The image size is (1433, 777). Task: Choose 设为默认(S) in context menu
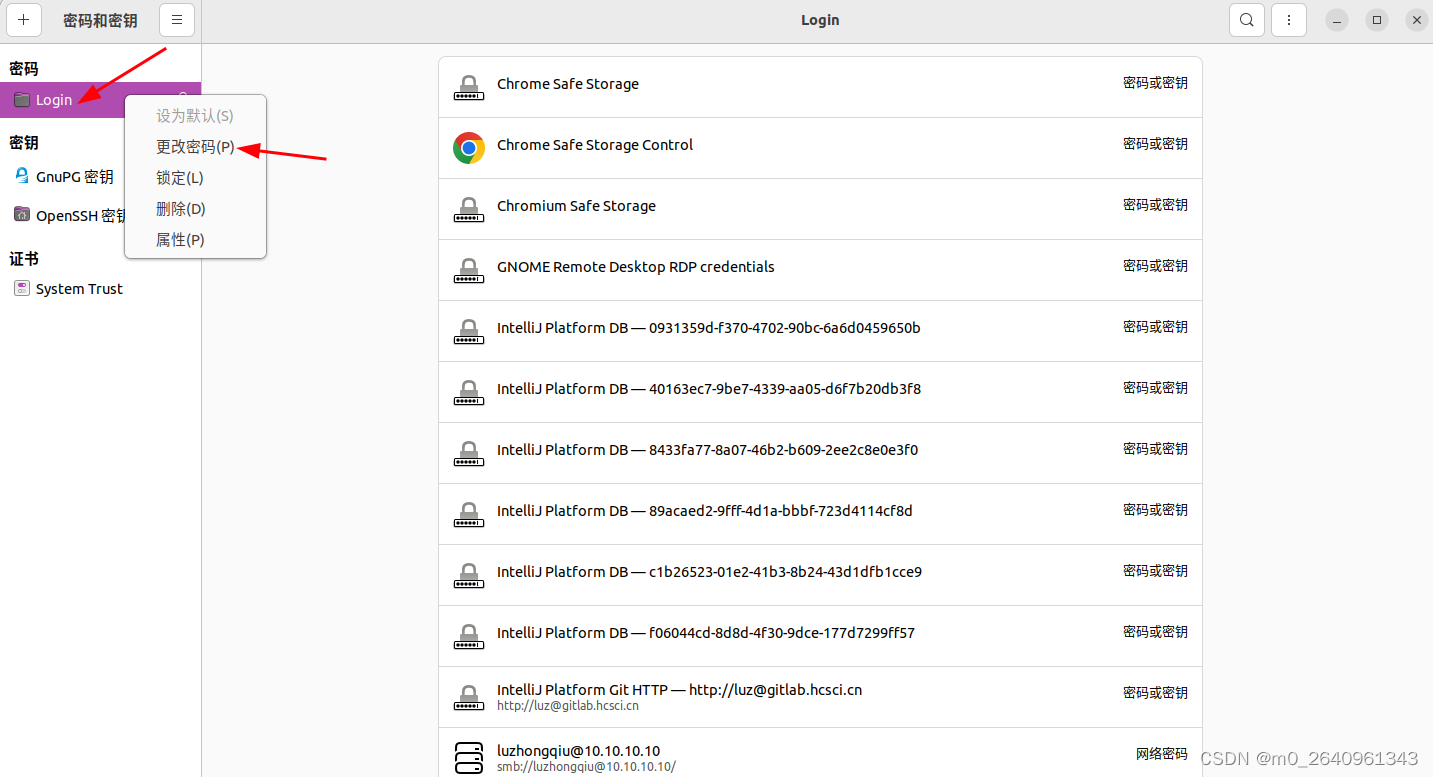[195, 116]
